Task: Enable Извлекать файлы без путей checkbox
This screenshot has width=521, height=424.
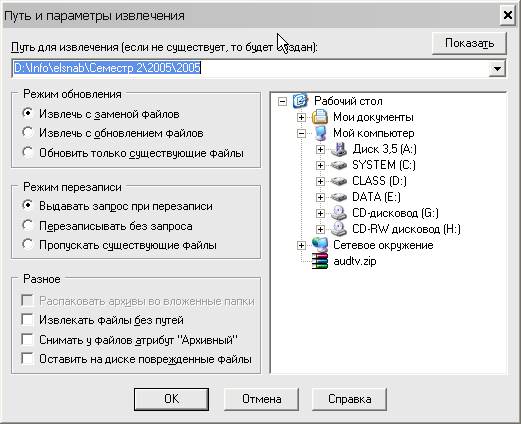Action: pos(27,320)
